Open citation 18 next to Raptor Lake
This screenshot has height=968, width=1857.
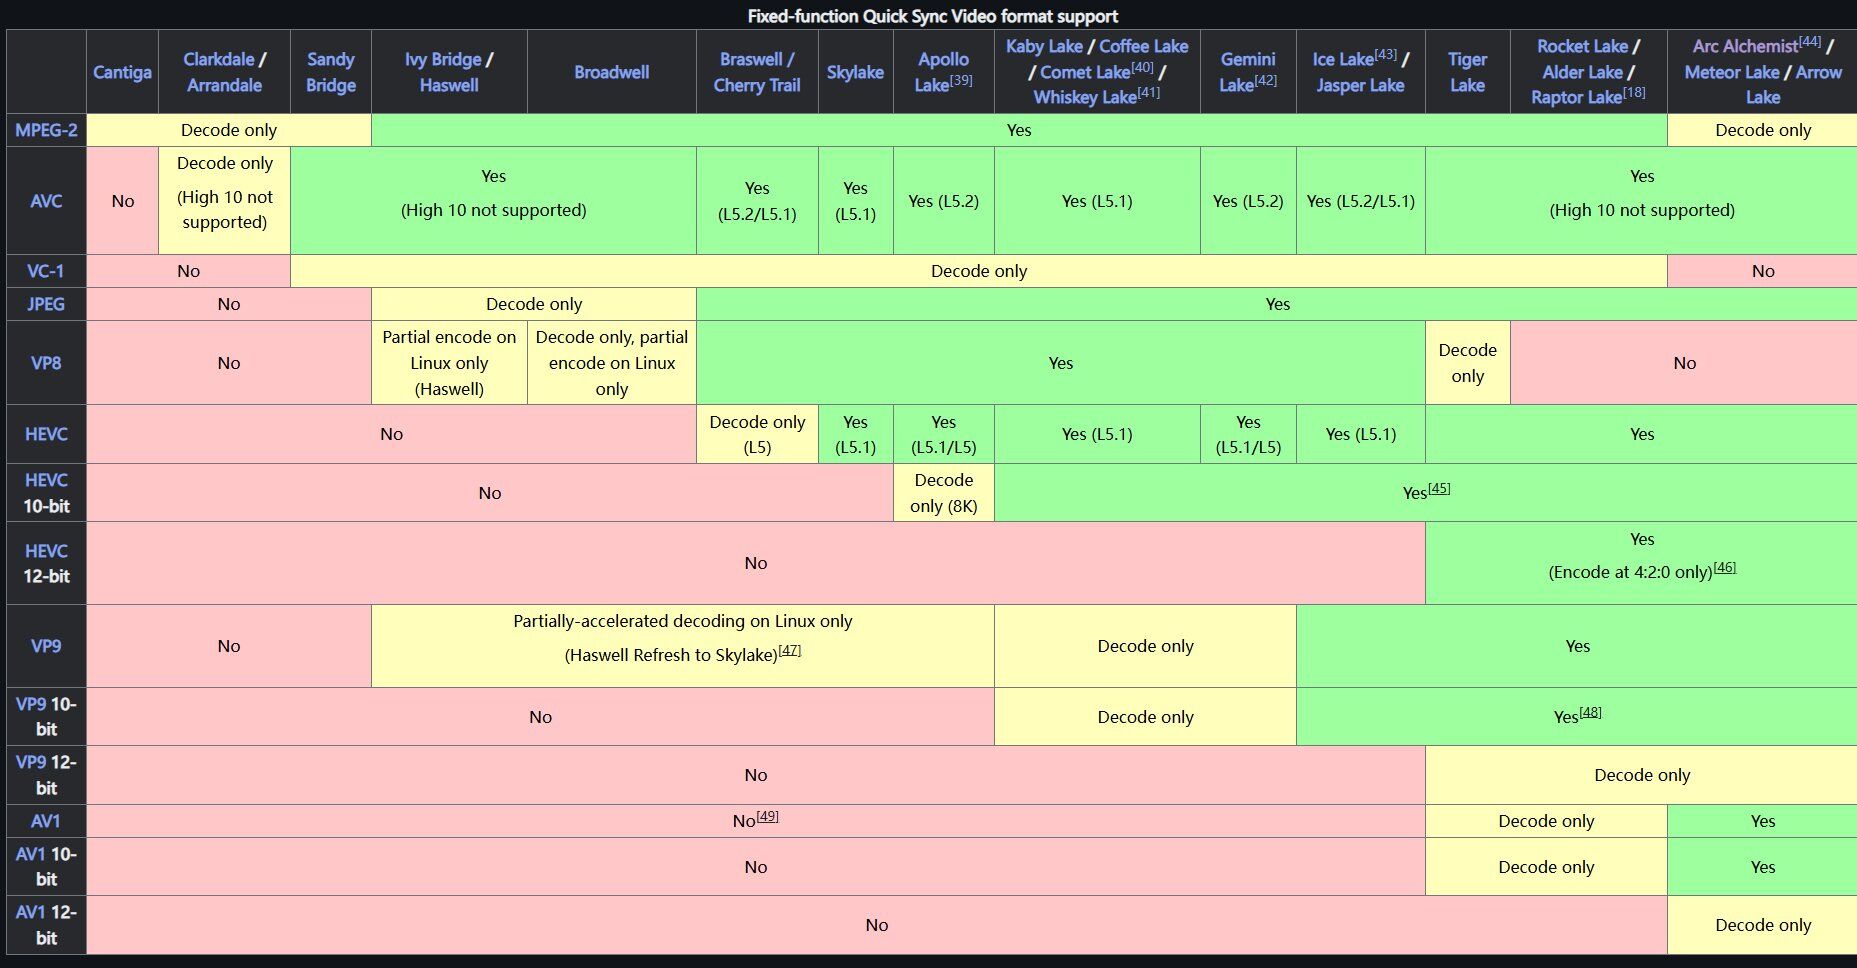tap(1634, 92)
